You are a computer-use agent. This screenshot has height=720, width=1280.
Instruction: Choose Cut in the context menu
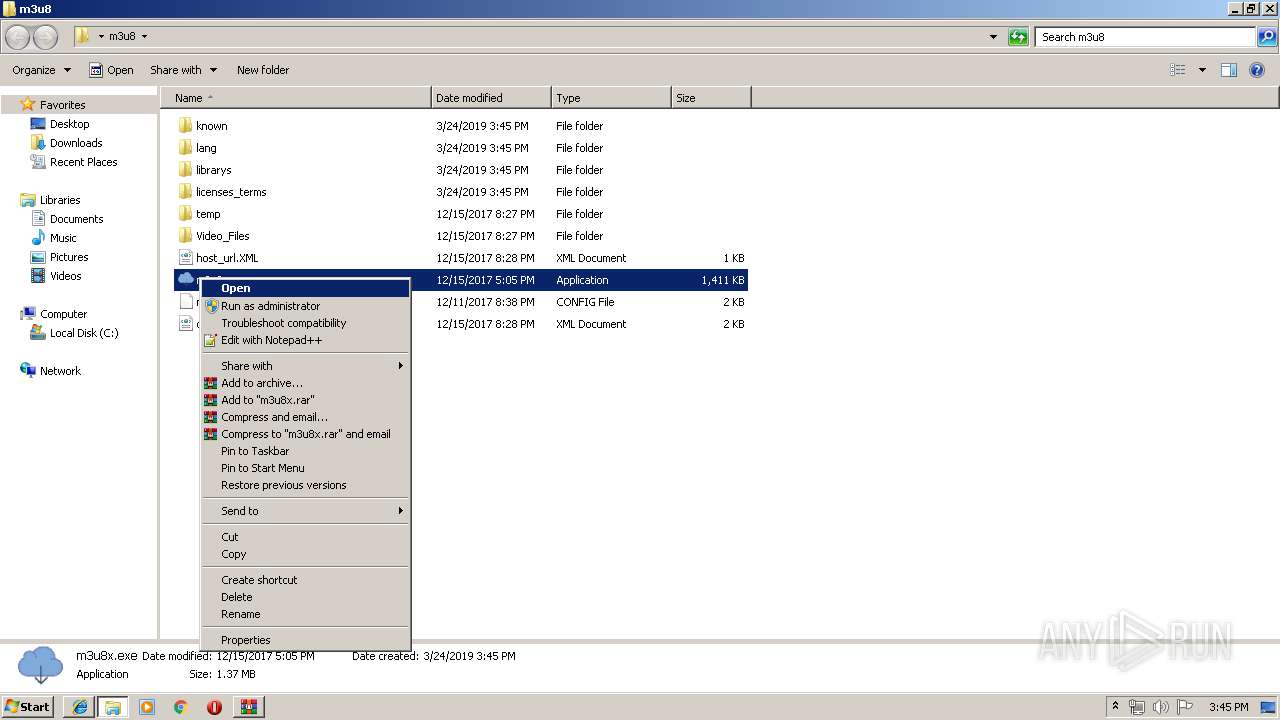coord(306,537)
